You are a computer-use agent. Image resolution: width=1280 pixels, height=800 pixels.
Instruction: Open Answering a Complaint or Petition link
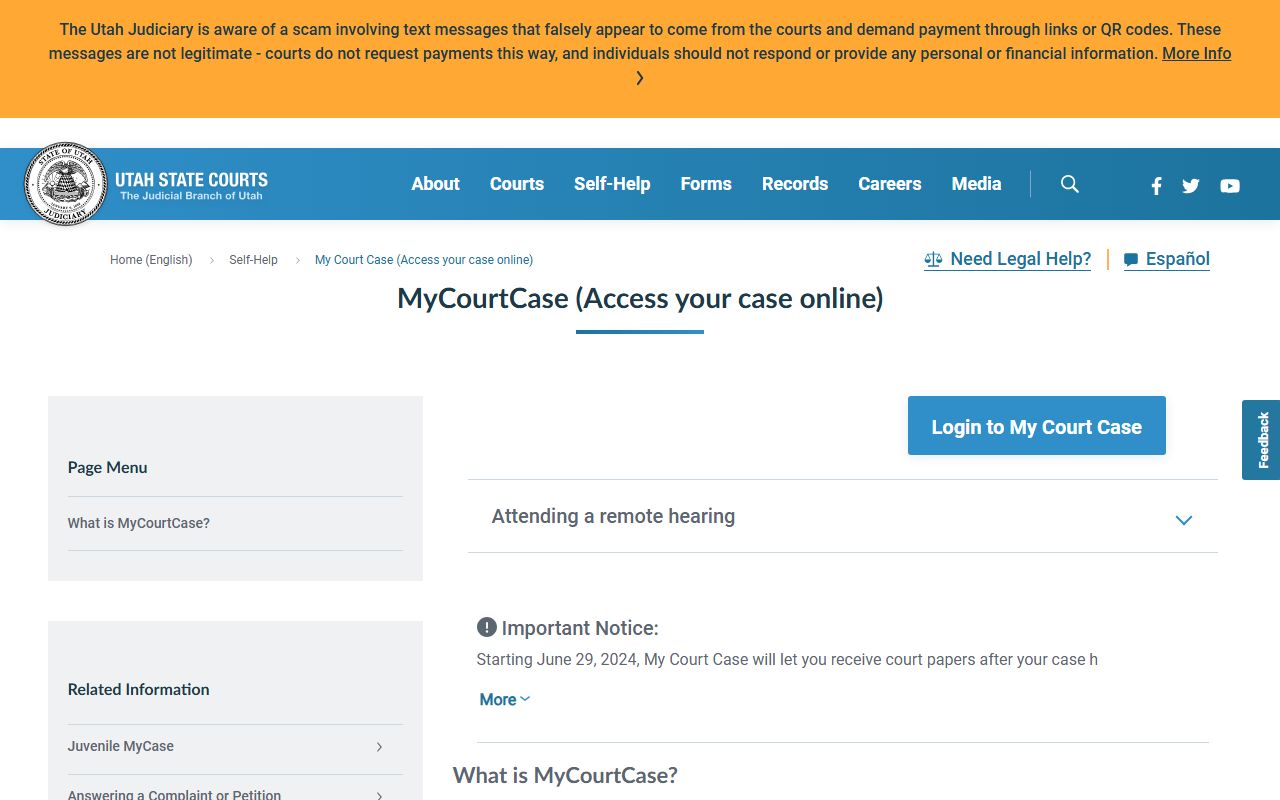(x=174, y=795)
